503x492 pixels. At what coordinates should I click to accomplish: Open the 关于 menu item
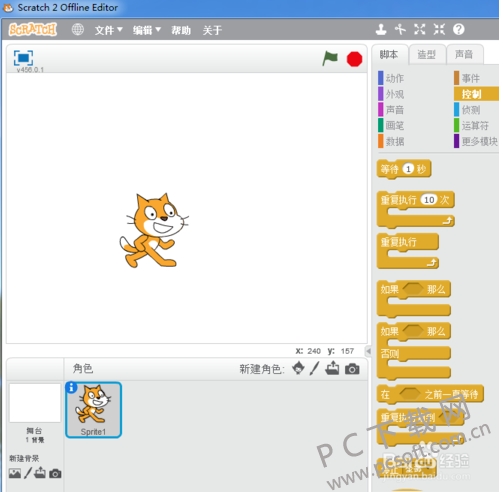coord(212,30)
